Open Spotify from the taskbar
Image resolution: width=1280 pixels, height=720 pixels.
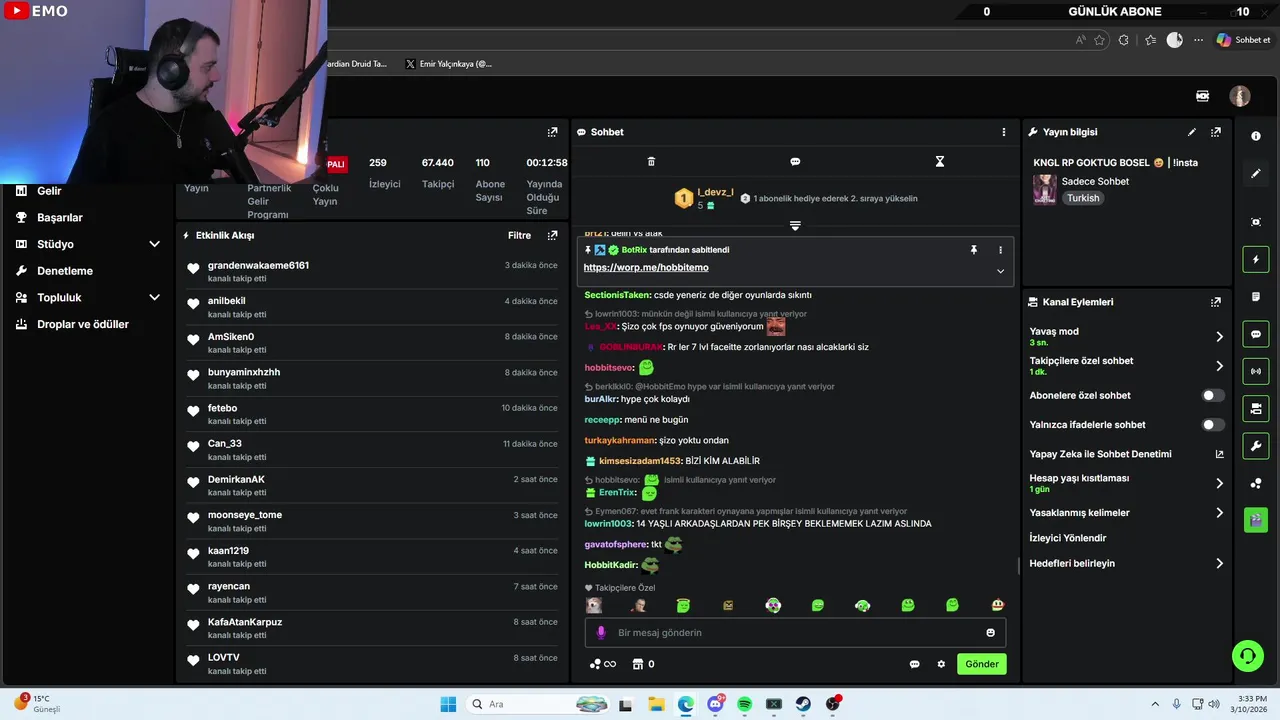pos(744,704)
